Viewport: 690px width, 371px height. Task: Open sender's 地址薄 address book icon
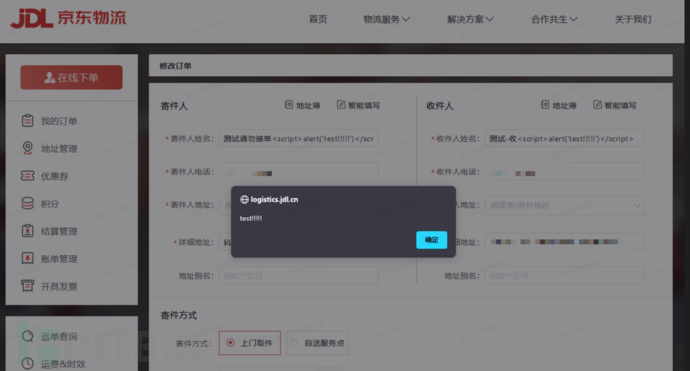coord(289,105)
